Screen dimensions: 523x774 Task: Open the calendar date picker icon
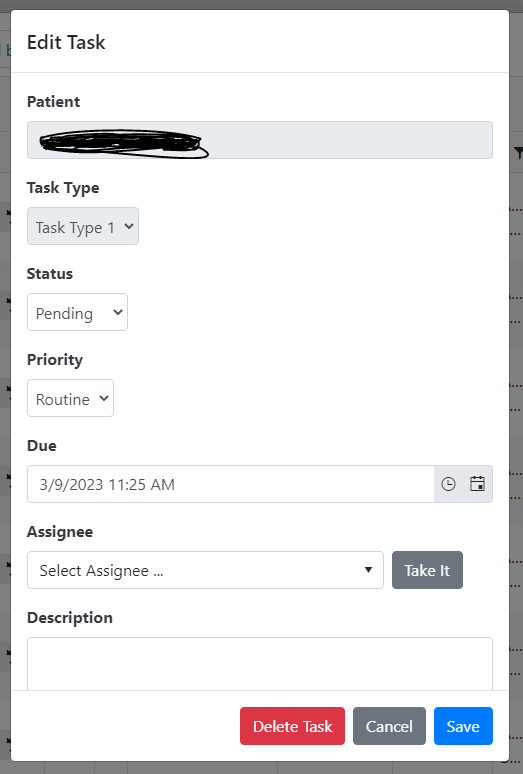(477, 484)
